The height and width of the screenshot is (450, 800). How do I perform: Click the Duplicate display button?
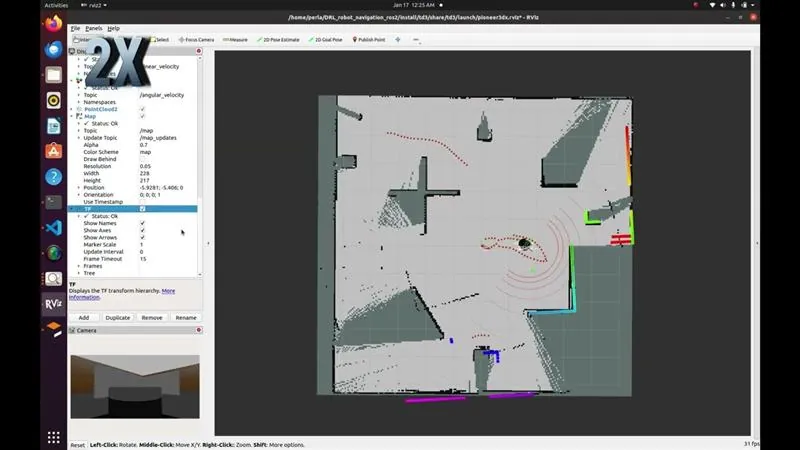pos(117,317)
